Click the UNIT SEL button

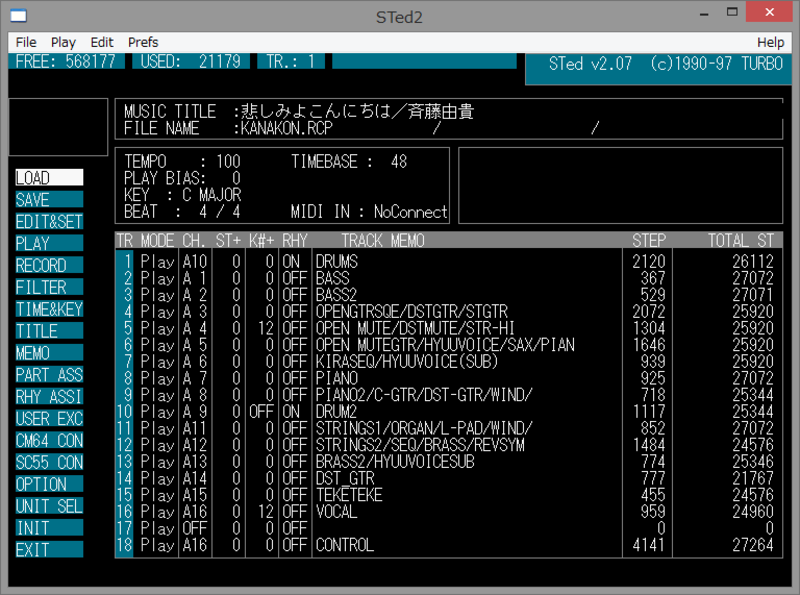[x=49, y=506]
